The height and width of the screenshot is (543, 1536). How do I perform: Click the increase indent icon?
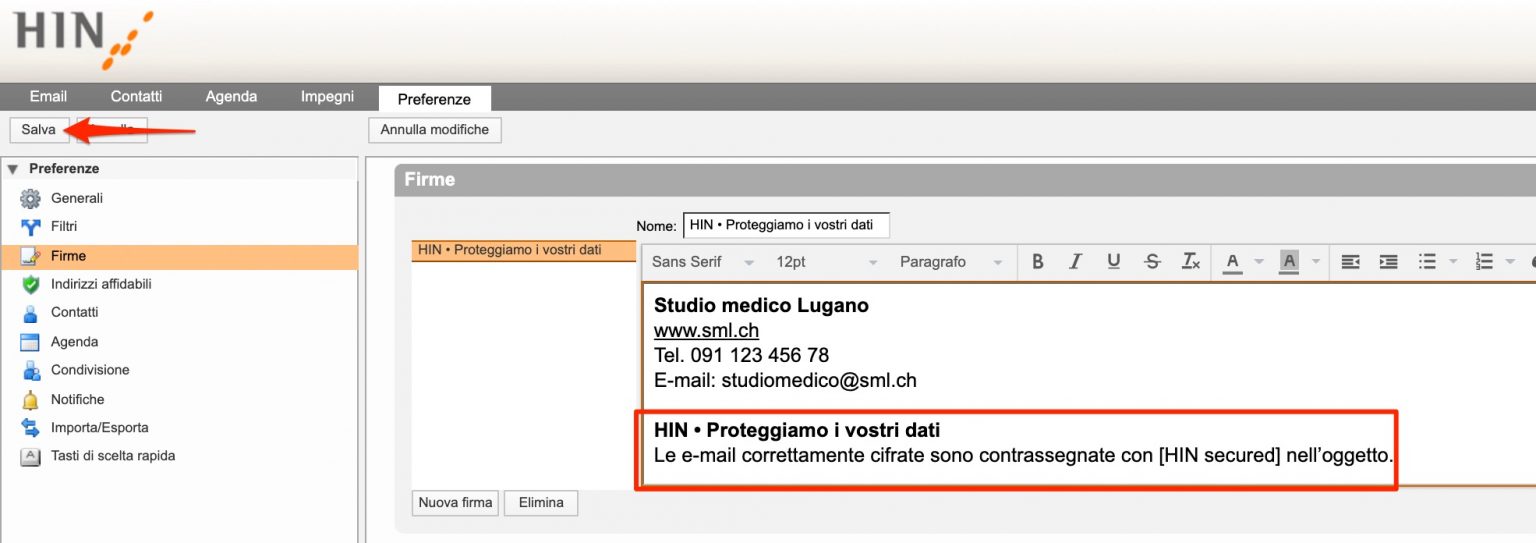coord(1388,262)
